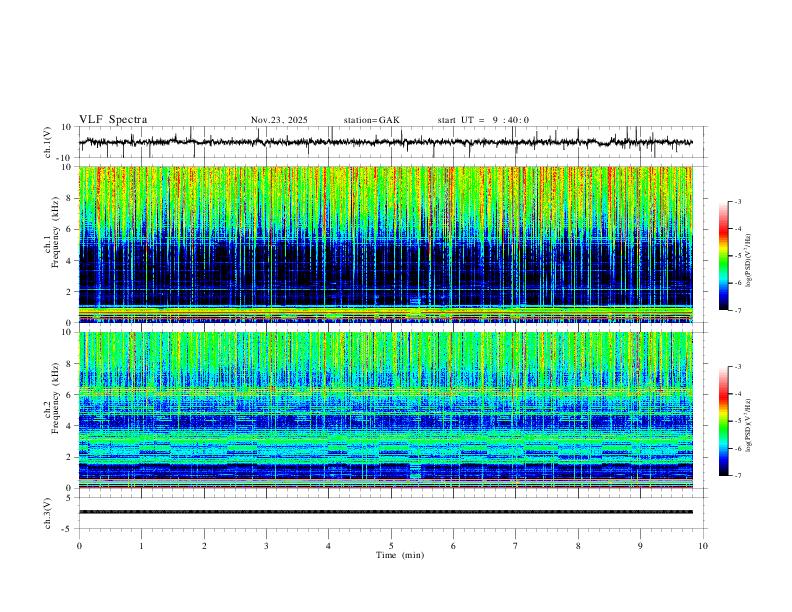Viewport: 792px width, 612px height.
Task: Click the ch.2 spectrogram colorbar
Action: pyautogui.click(x=723, y=421)
